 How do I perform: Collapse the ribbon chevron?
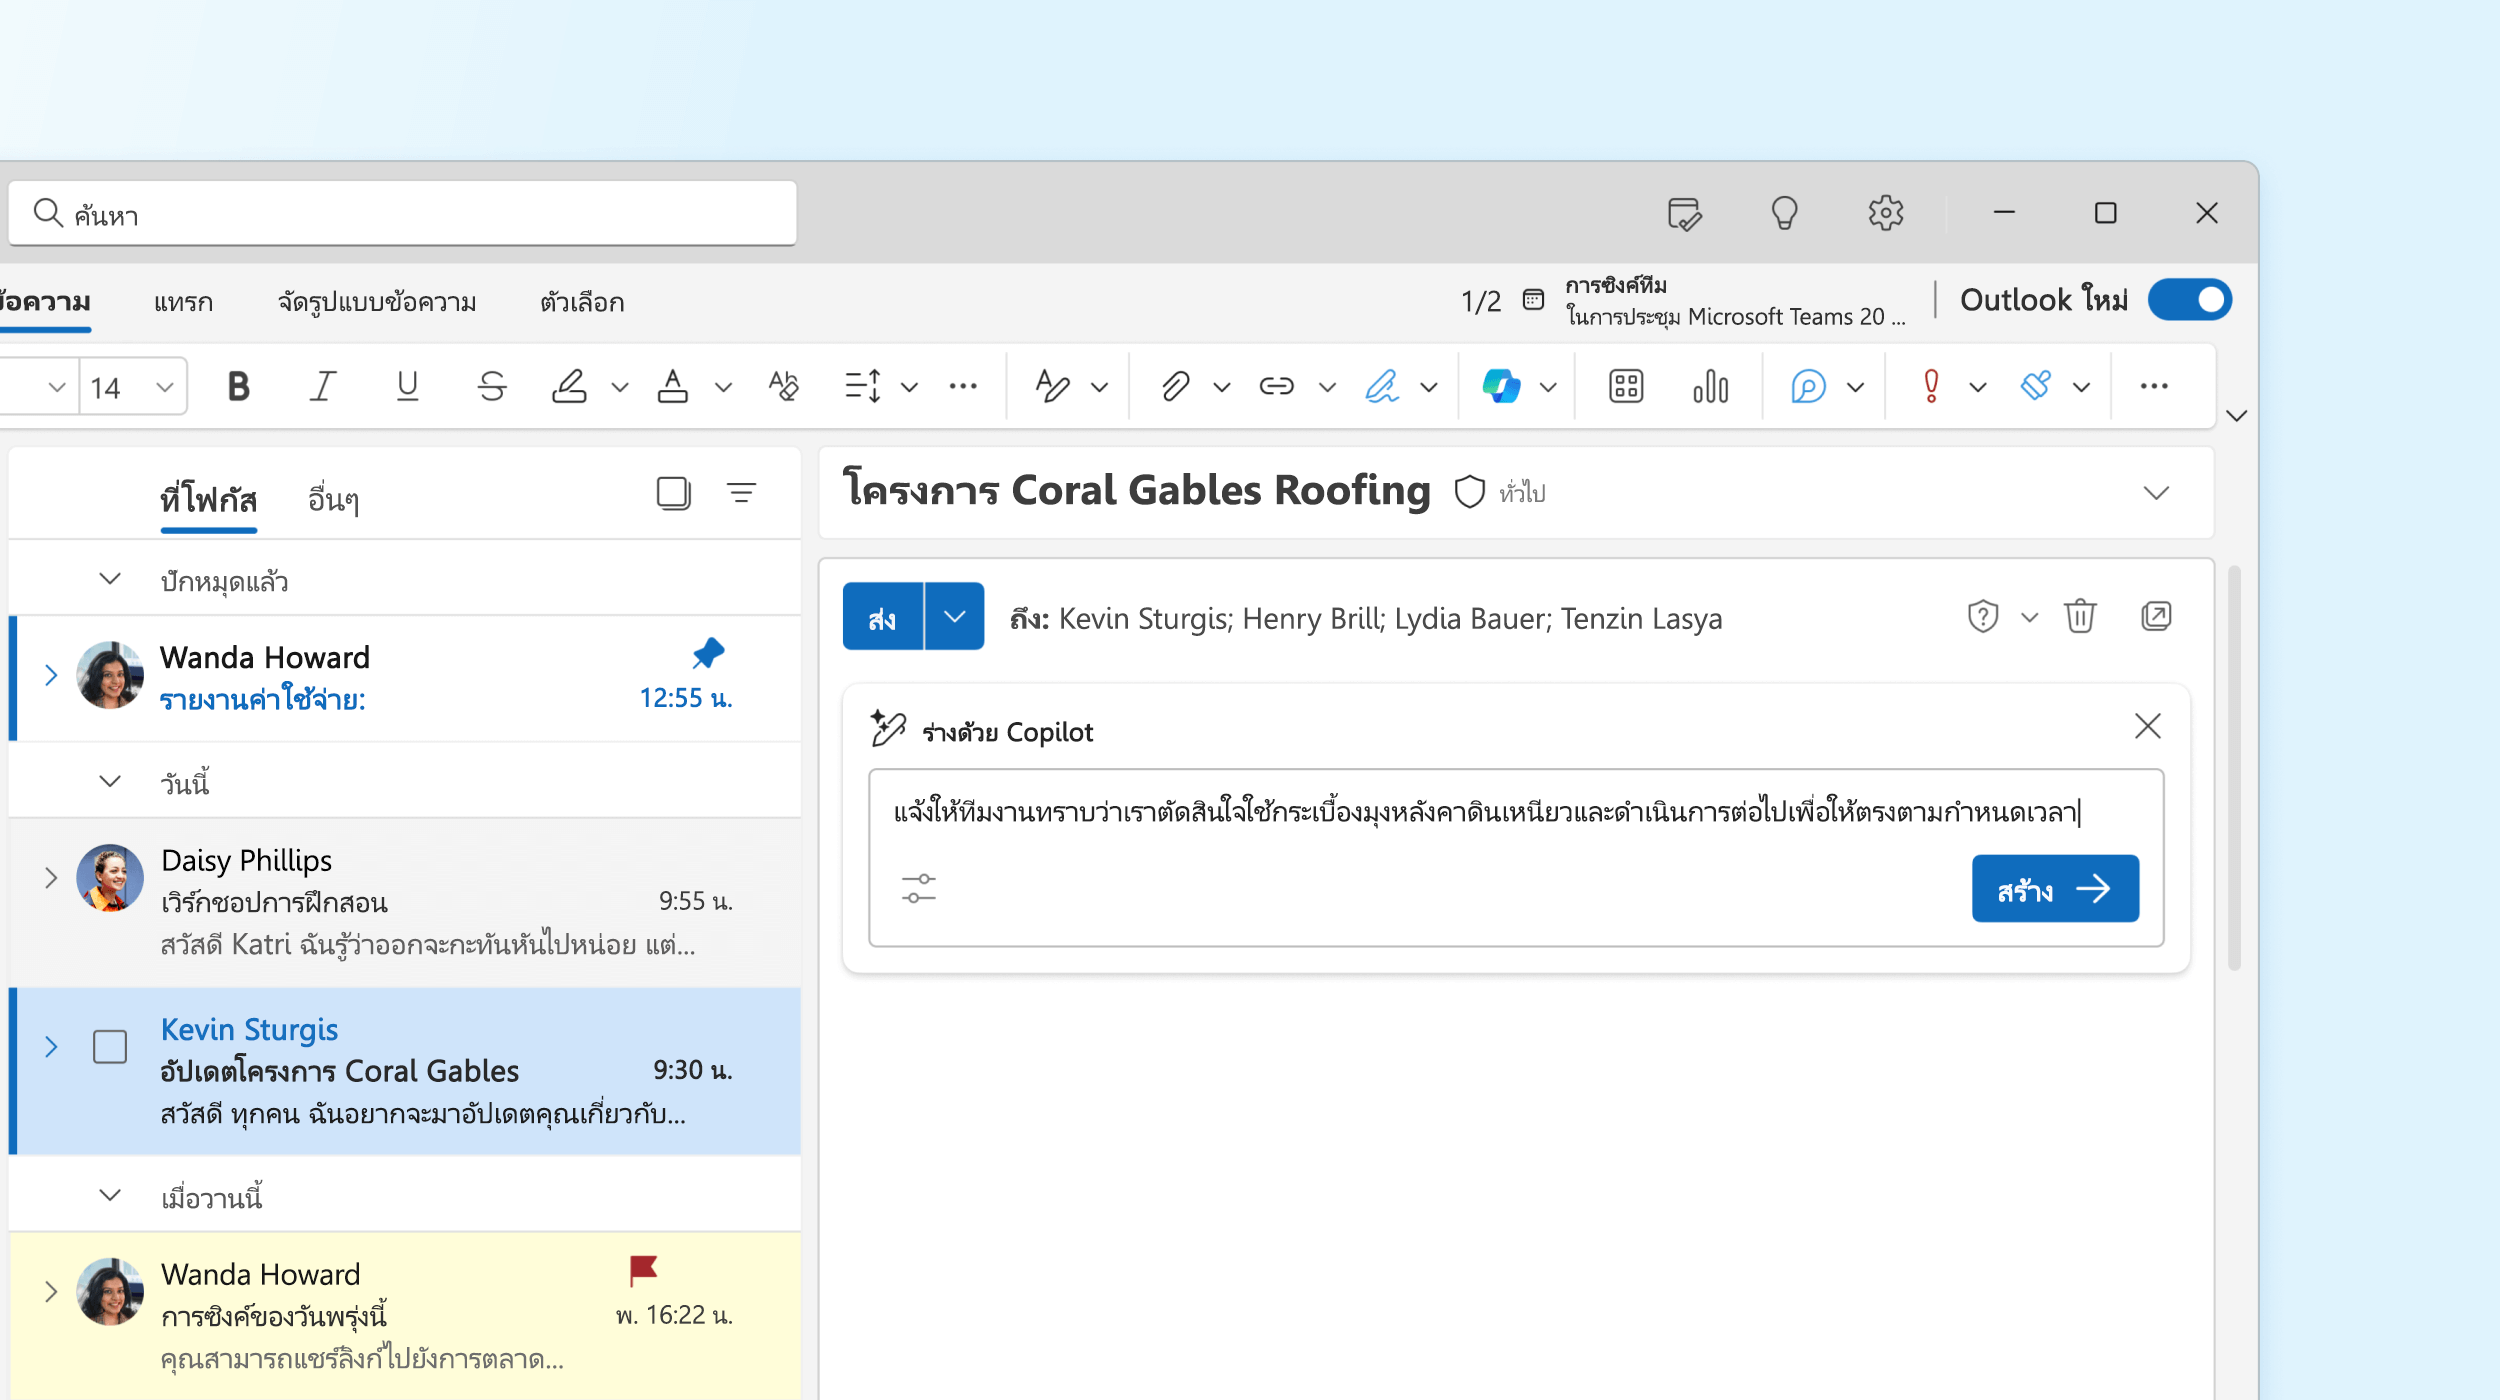2237,416
